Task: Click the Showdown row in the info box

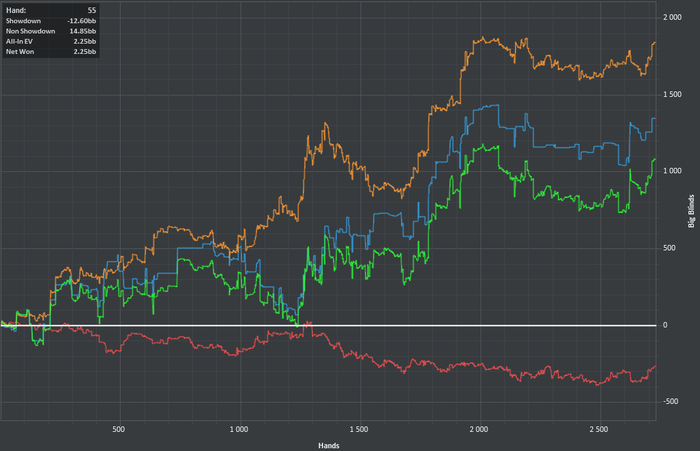Action: (x=51, y=21)
